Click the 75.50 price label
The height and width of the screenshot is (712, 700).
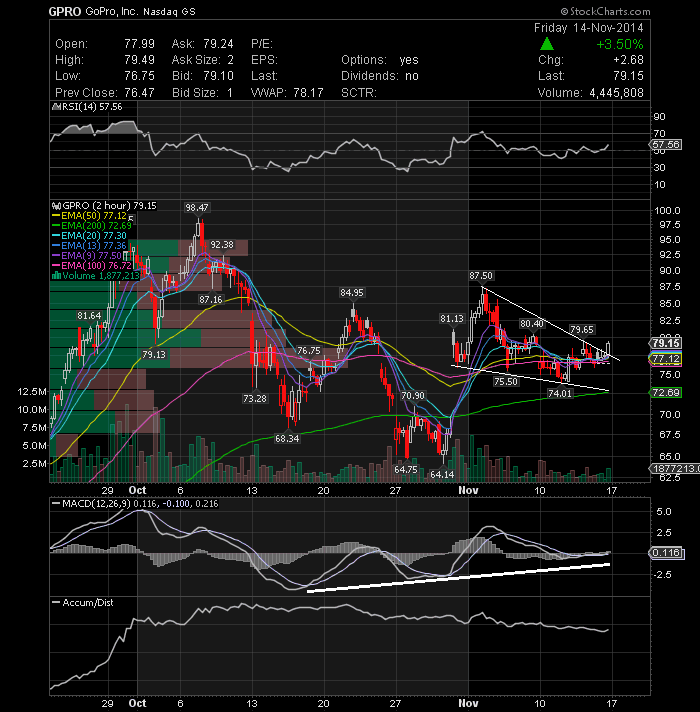click(x=506, y=382)
